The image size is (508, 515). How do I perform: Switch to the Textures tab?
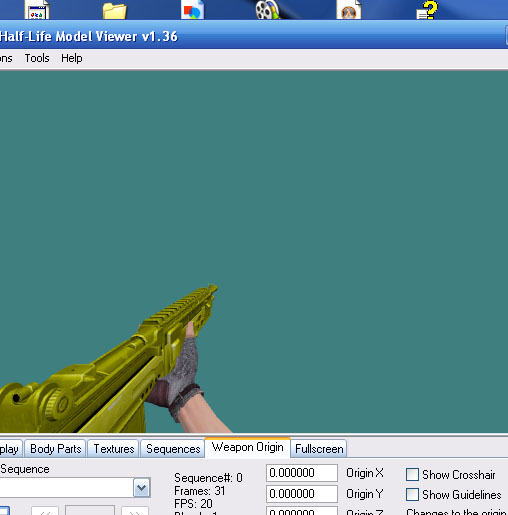[x=114, y=449]
